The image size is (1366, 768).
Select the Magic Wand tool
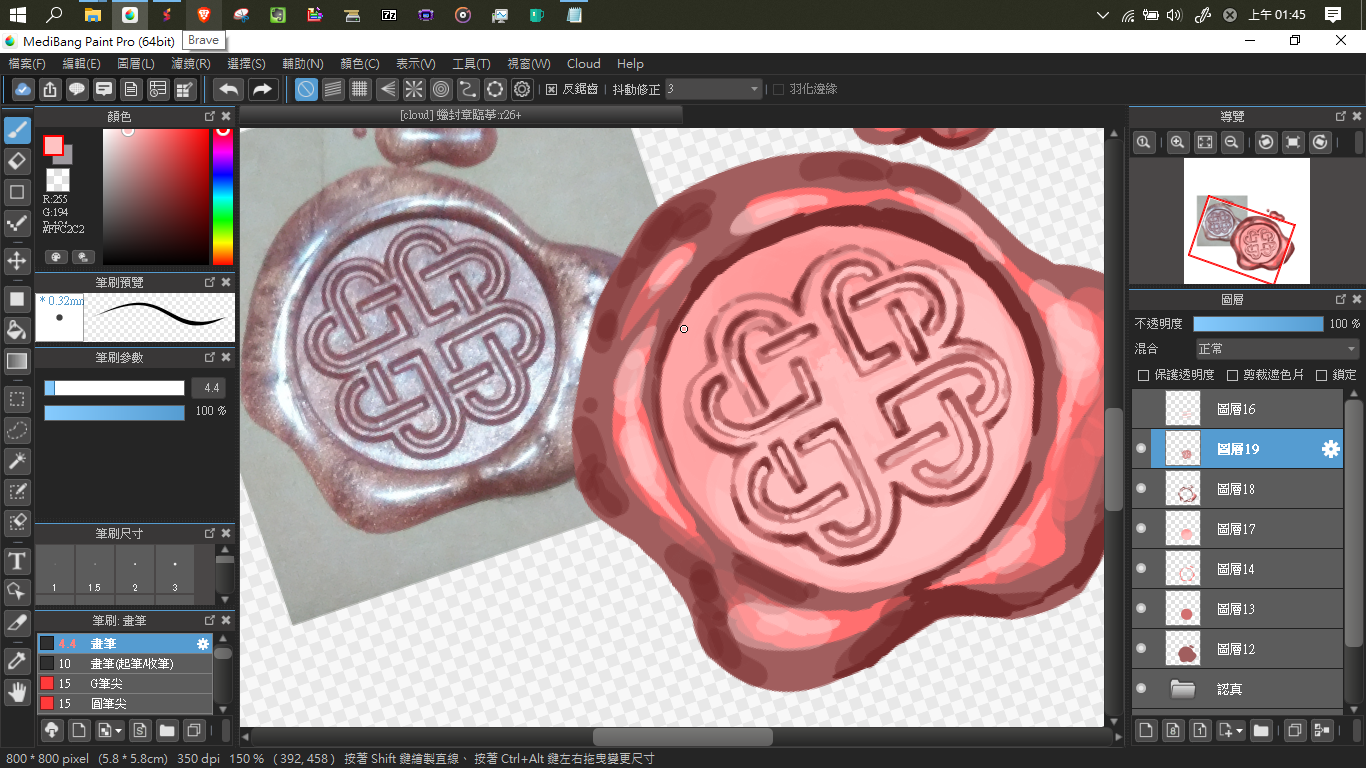pyautogui.click(x=17, y=461)
